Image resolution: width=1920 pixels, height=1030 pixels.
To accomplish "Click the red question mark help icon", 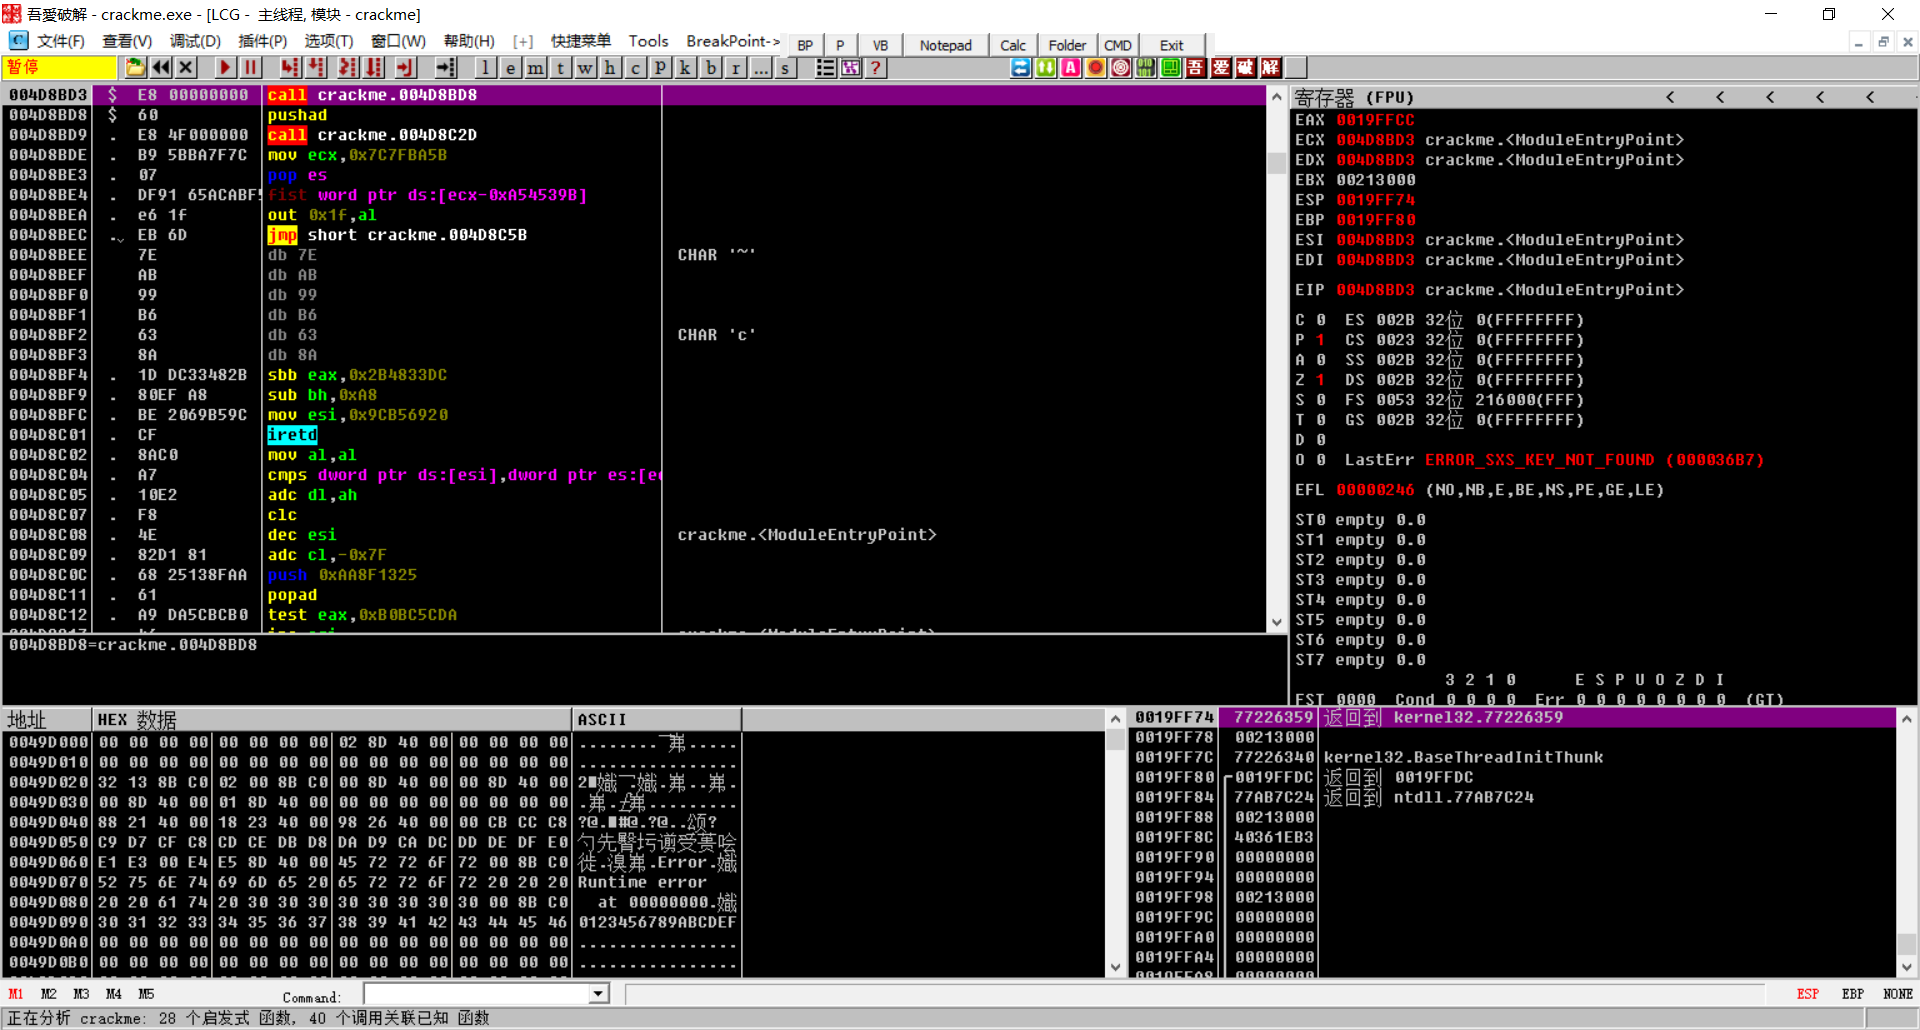I will click(x=876, y=68).
